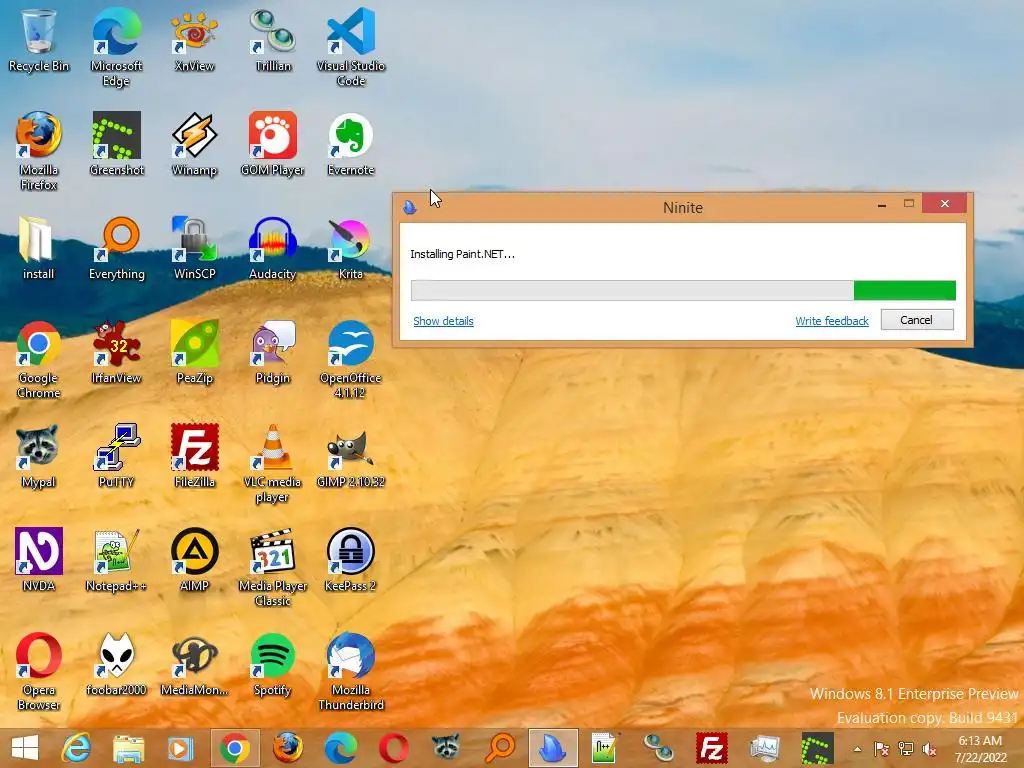This screenshot has width=1024, height=768.
Task: Select the IrfanView desktop icon
Action: pos(116,353)
